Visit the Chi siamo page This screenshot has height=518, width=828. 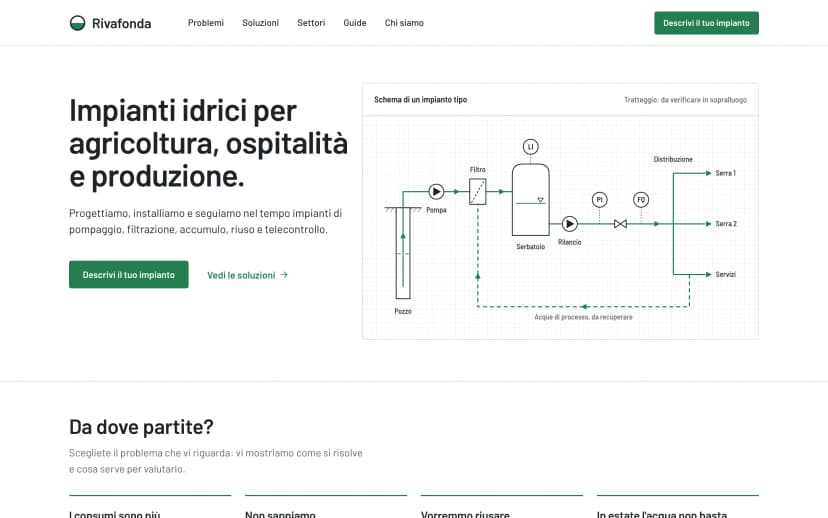[404, 23]
